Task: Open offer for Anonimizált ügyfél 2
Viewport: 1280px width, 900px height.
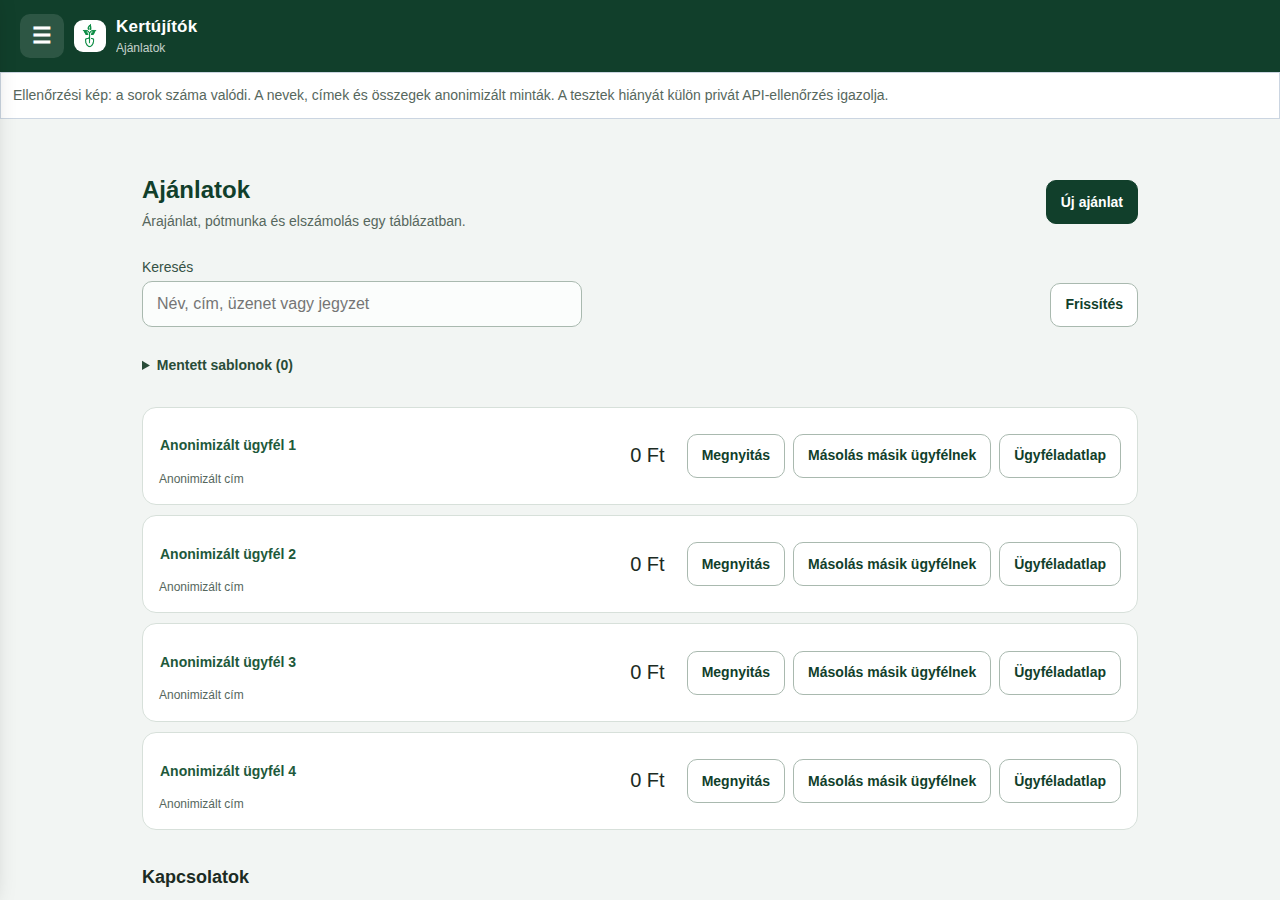Action: point(736,564)
